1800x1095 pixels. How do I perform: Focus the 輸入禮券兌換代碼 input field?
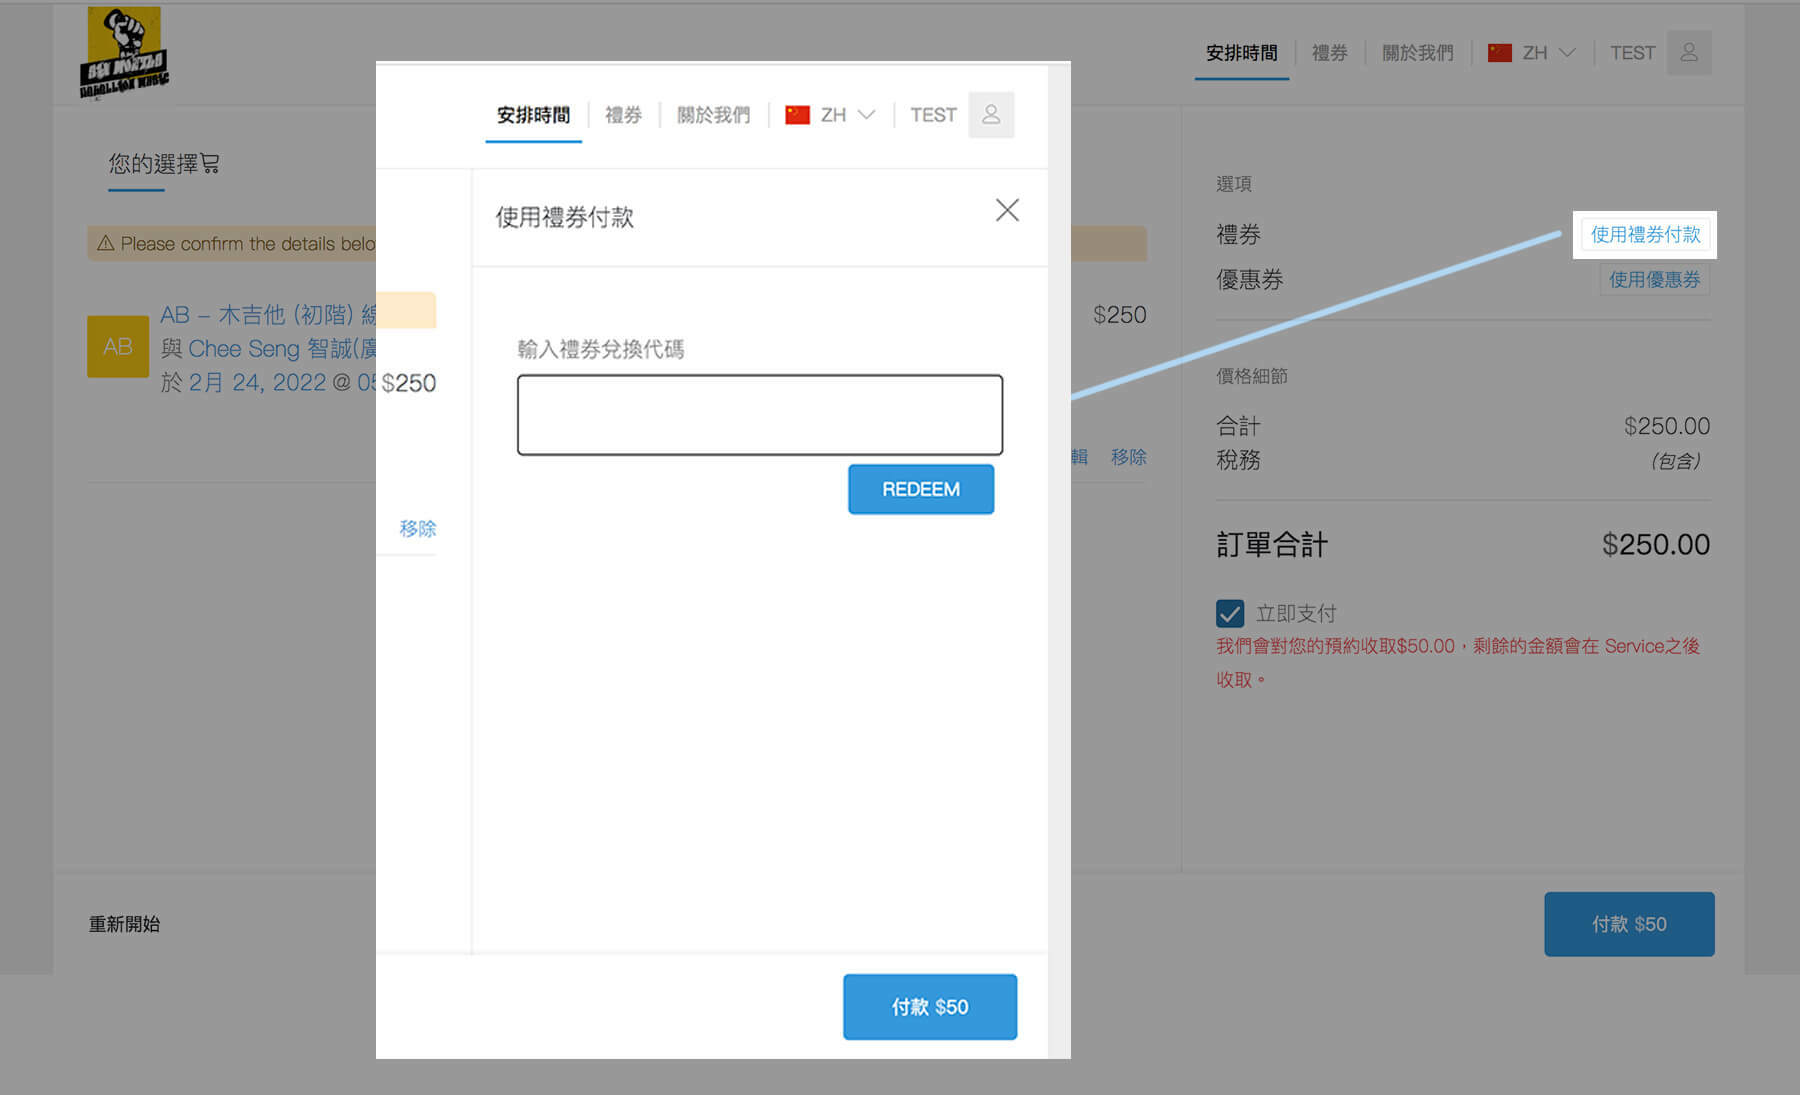[759, 415]
